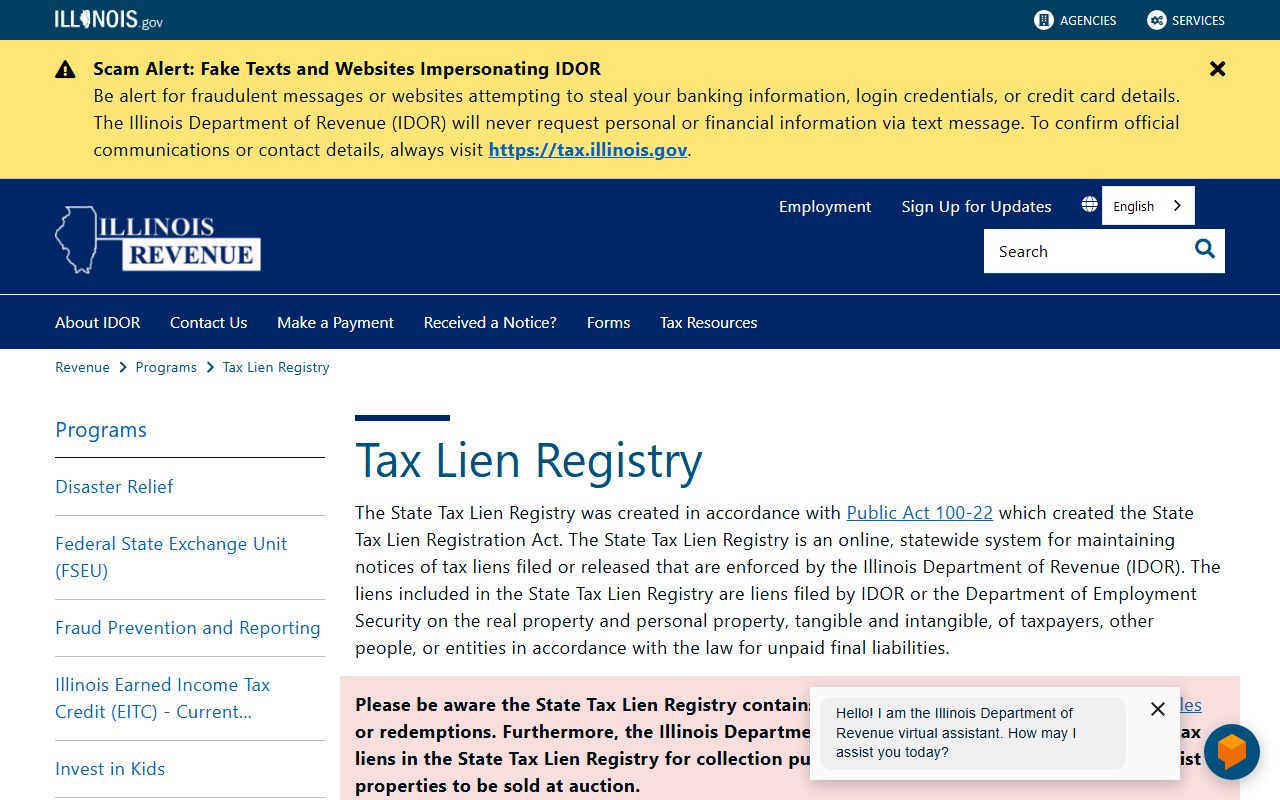Viewport: 1280px width, 800px height.
Task: Click Tax Lien Registry breadcrumb
Action: [276, 367]
